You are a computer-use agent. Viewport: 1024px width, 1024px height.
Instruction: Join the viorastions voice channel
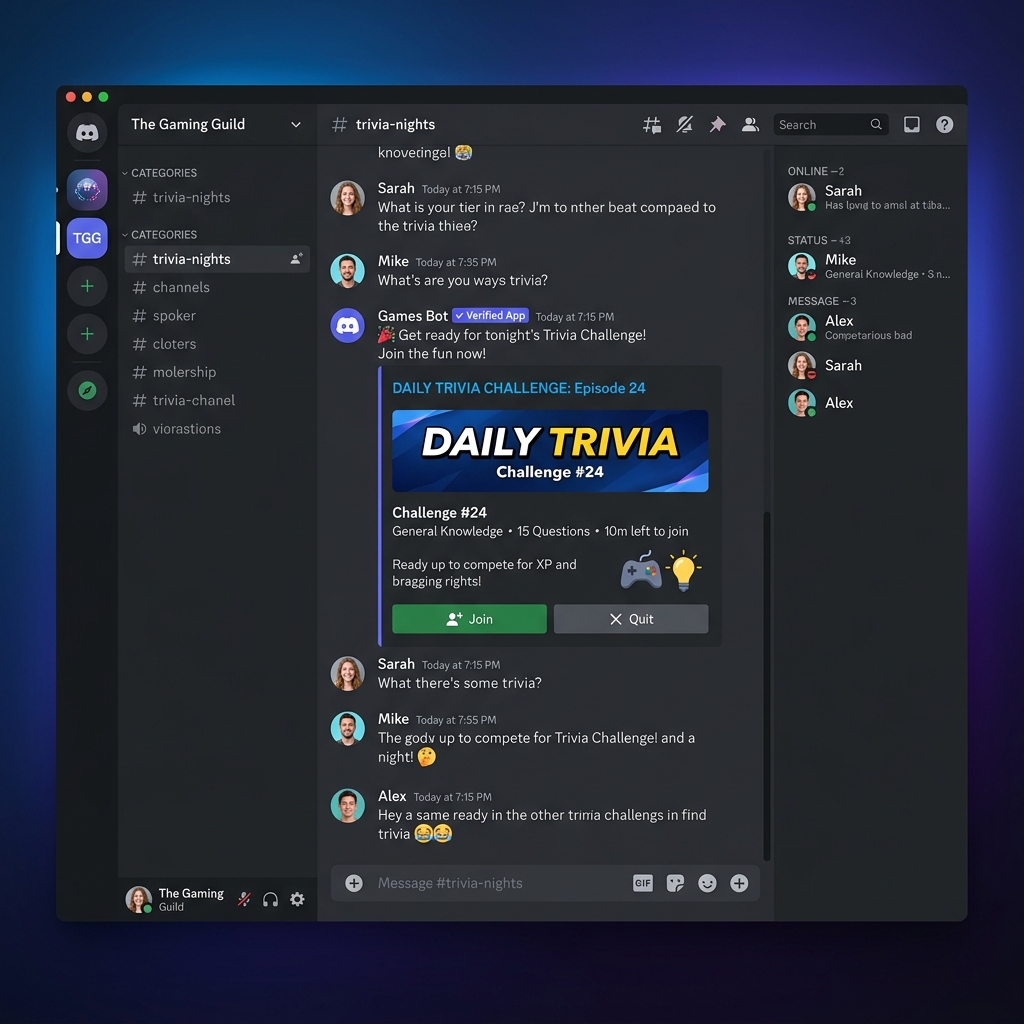pyautogui.click(x=217, y=428)
